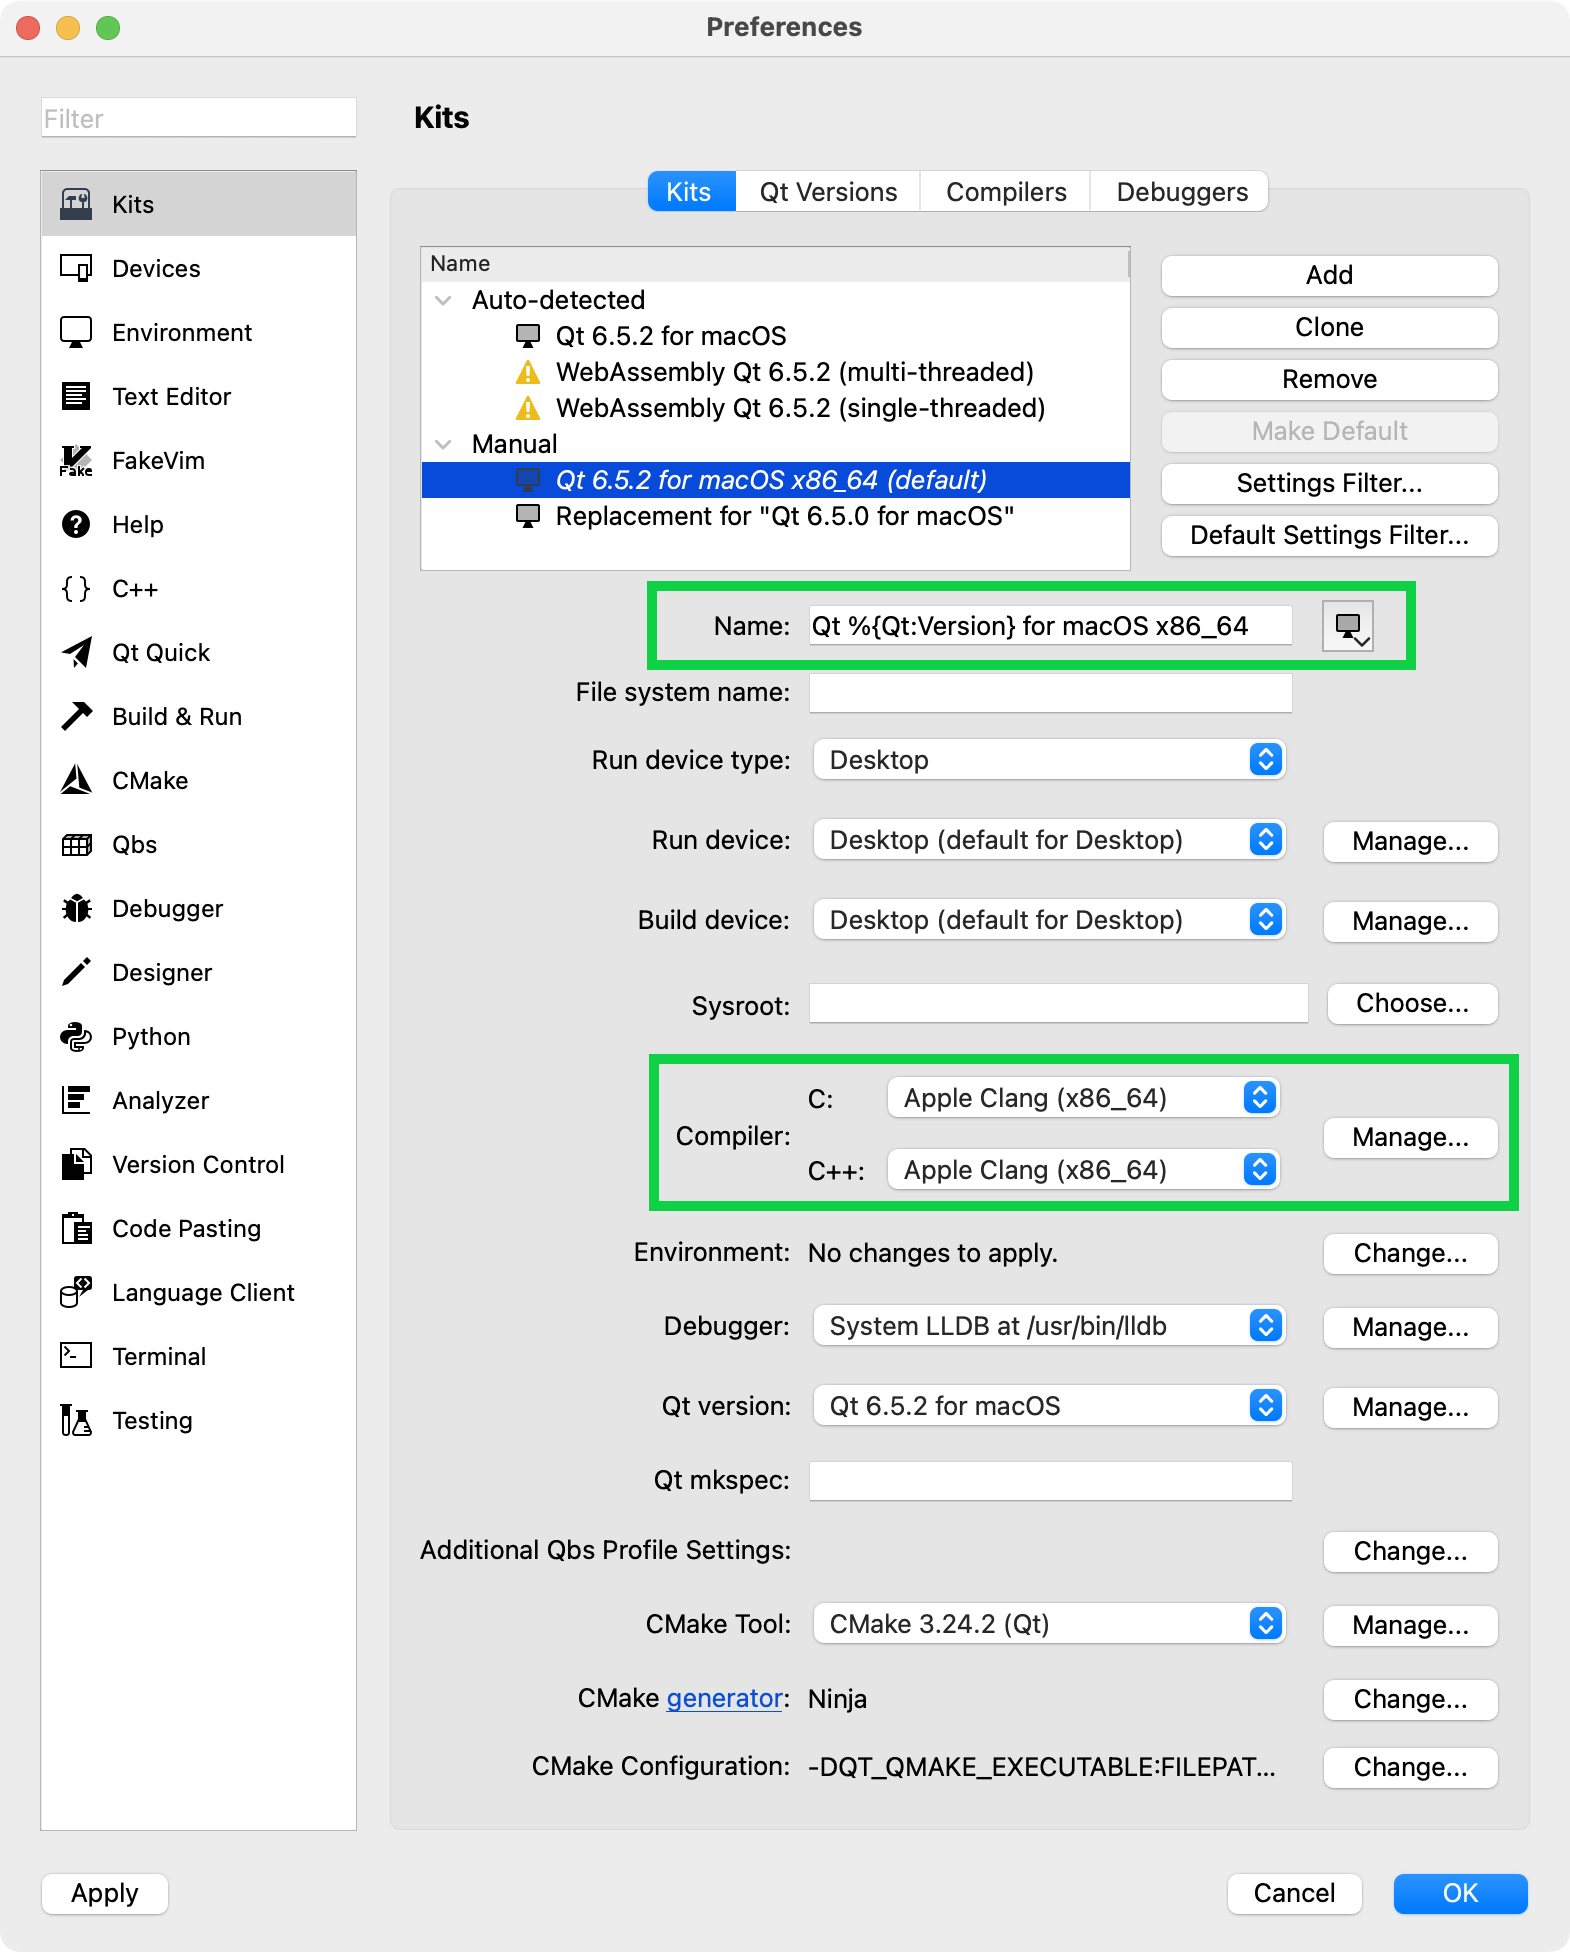Open FakeVim settings in sidebar

pos(158,461)
